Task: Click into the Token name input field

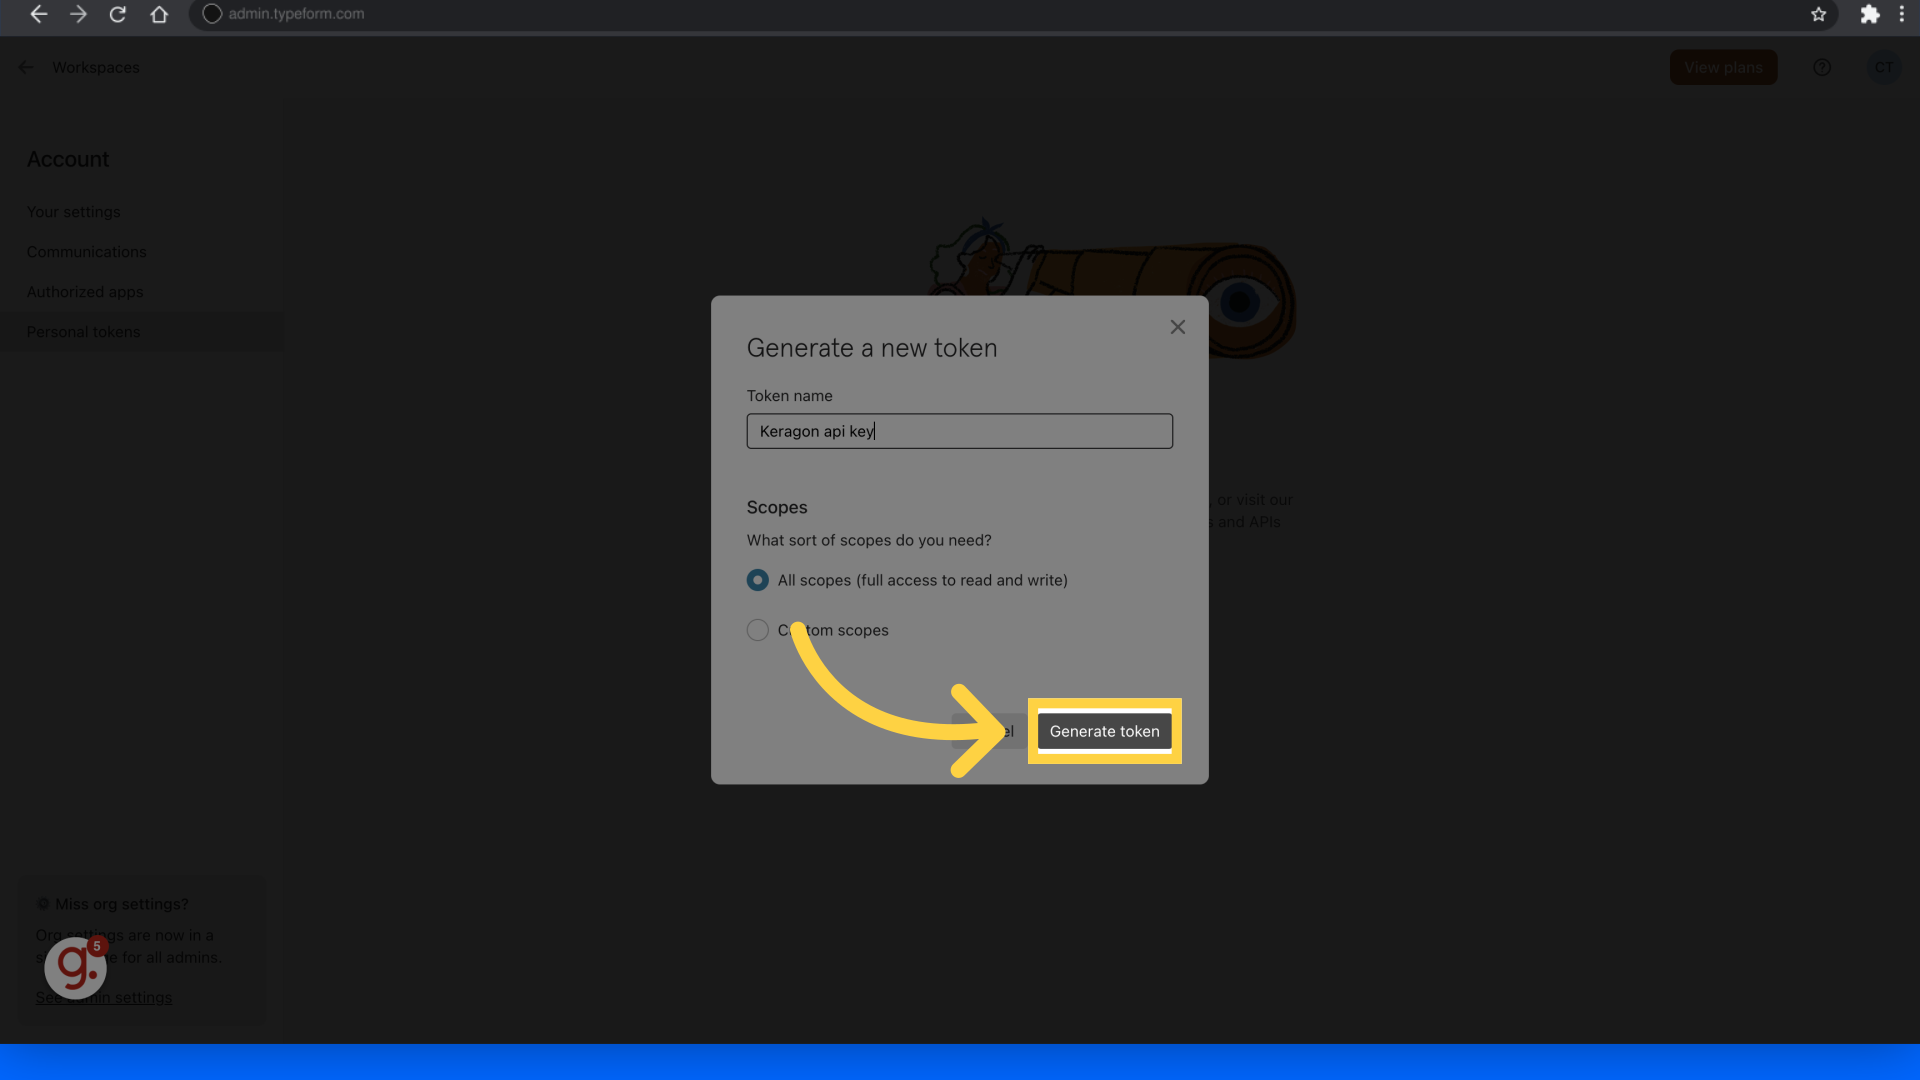Action: [959, 431]
